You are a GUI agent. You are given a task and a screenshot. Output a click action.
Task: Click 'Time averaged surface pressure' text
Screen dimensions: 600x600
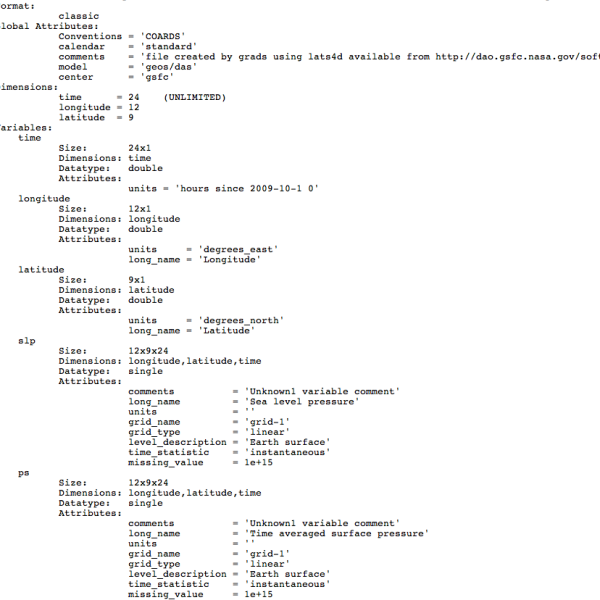click(x=336, y=533)
